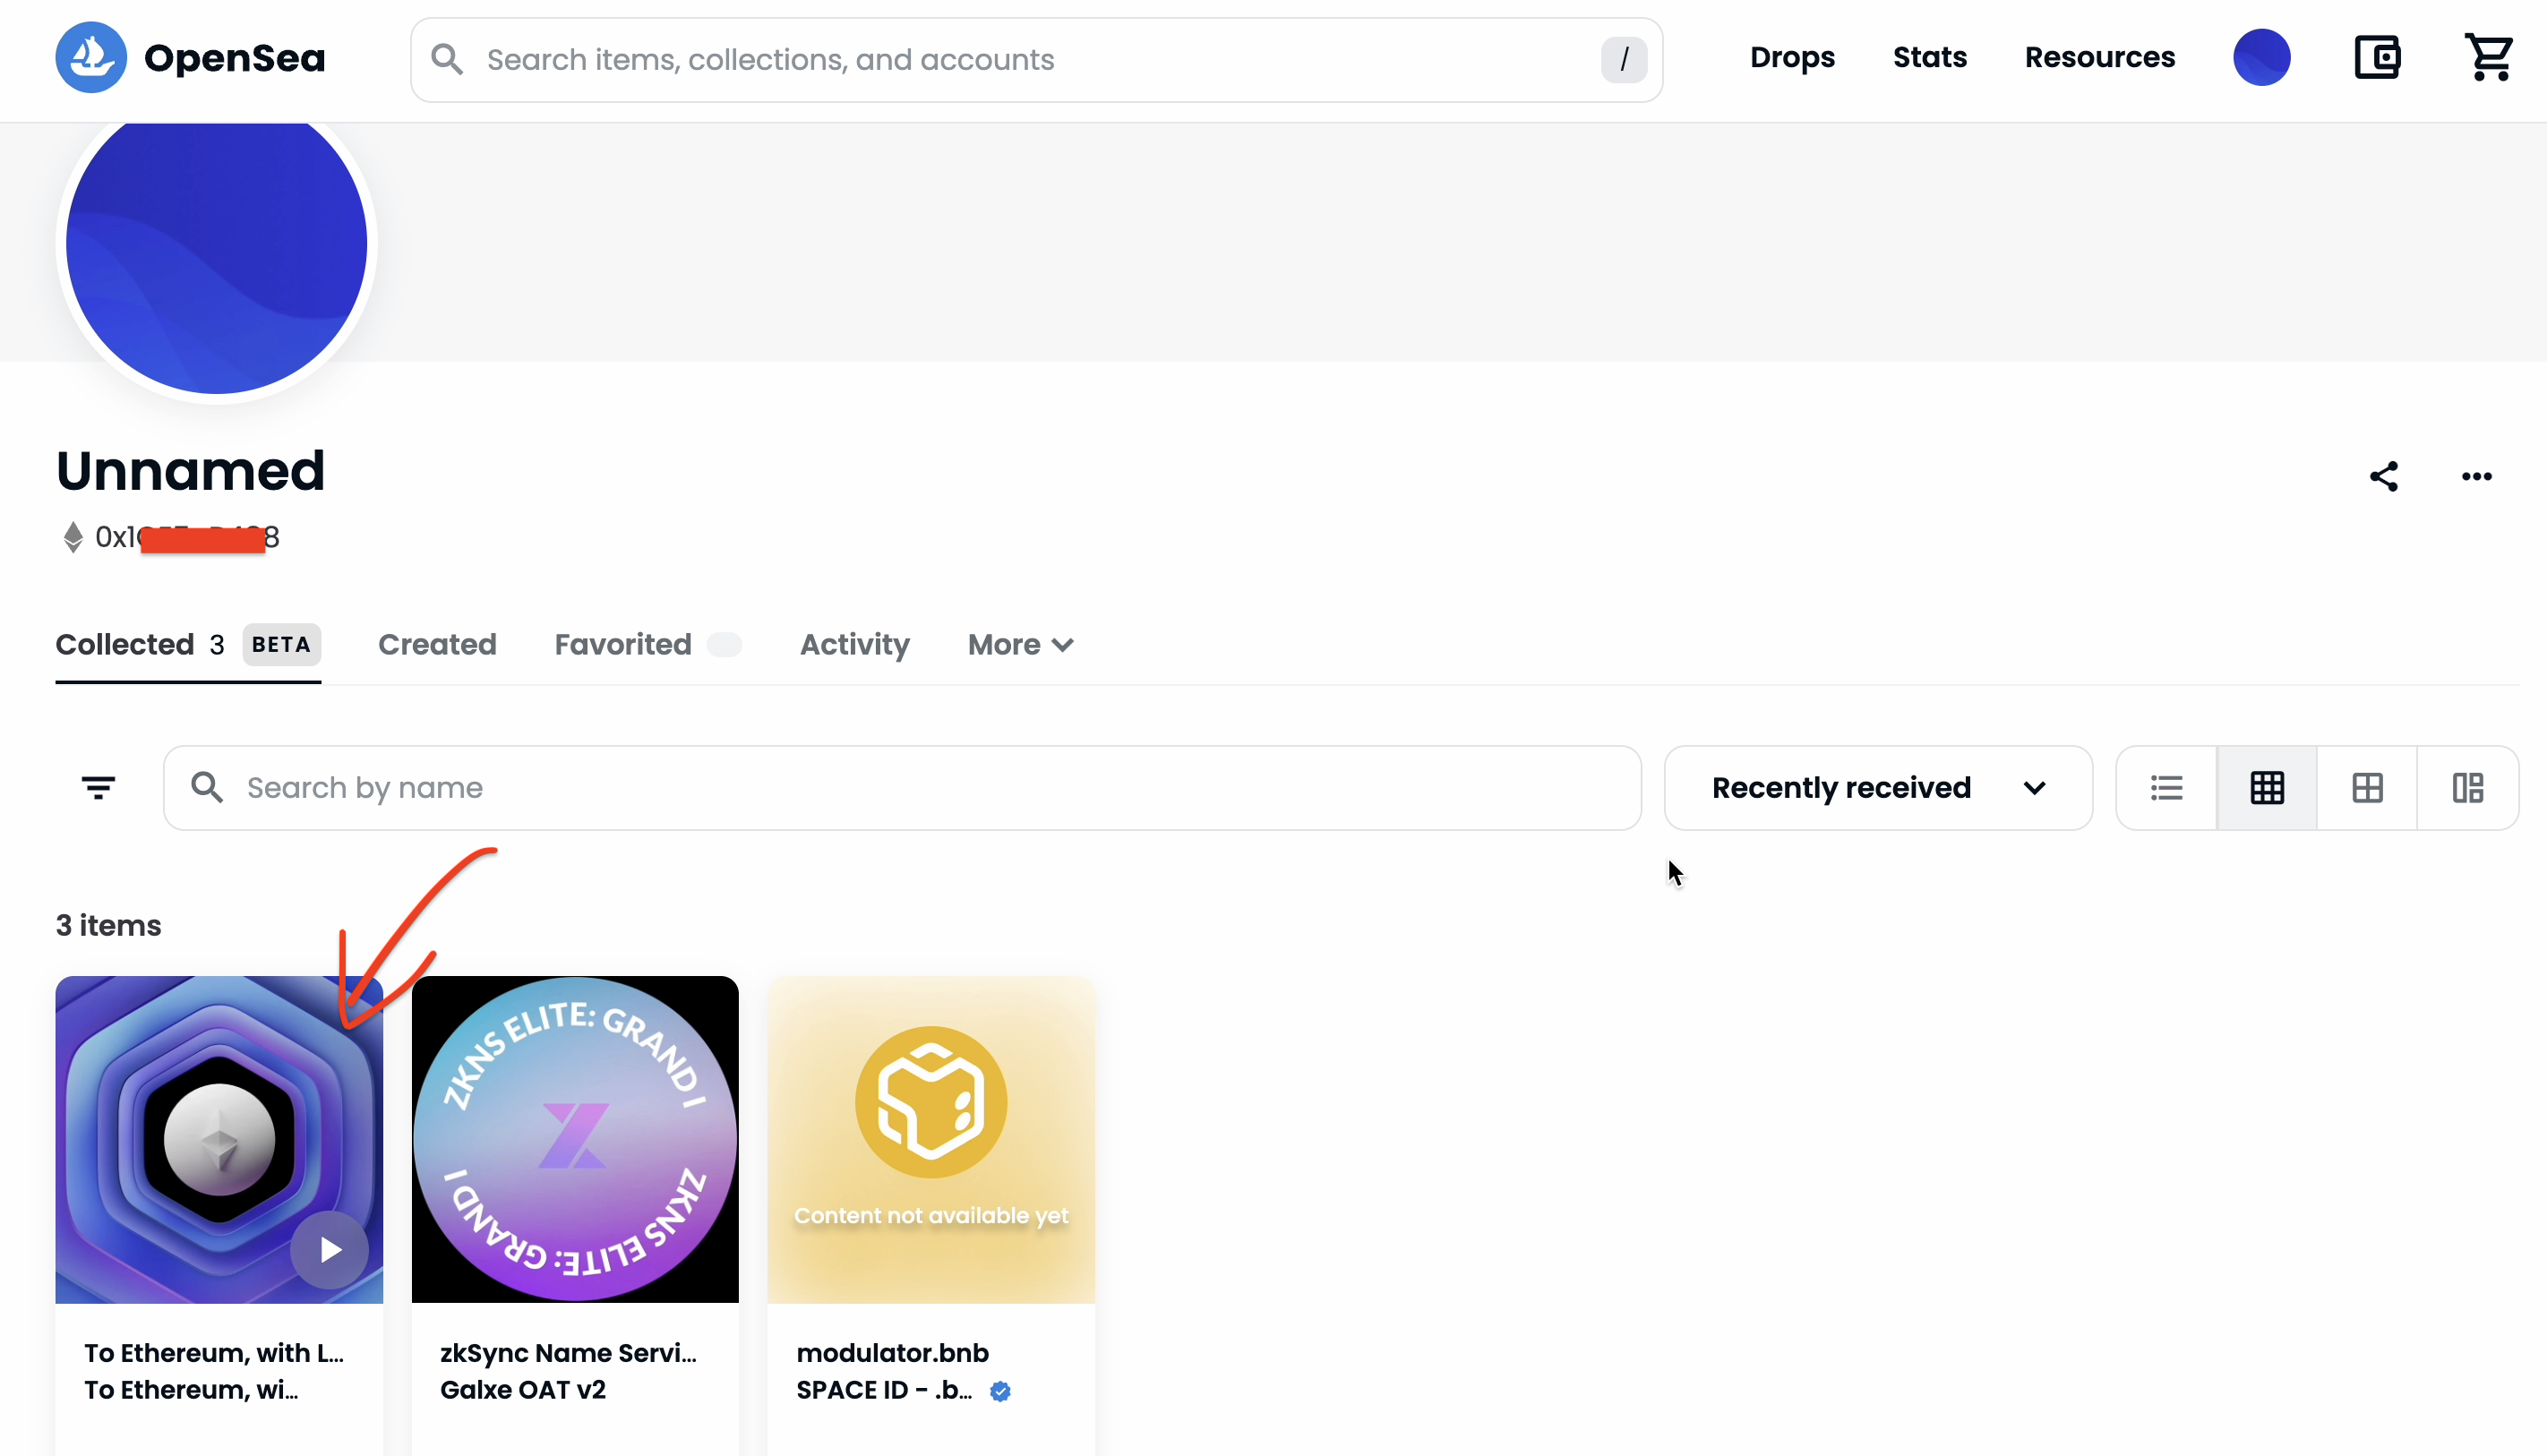This screenshot has height=1456, width=2547.
Task: Click the Search by name field
Action: pyautogui.click(x=900, y=788)
